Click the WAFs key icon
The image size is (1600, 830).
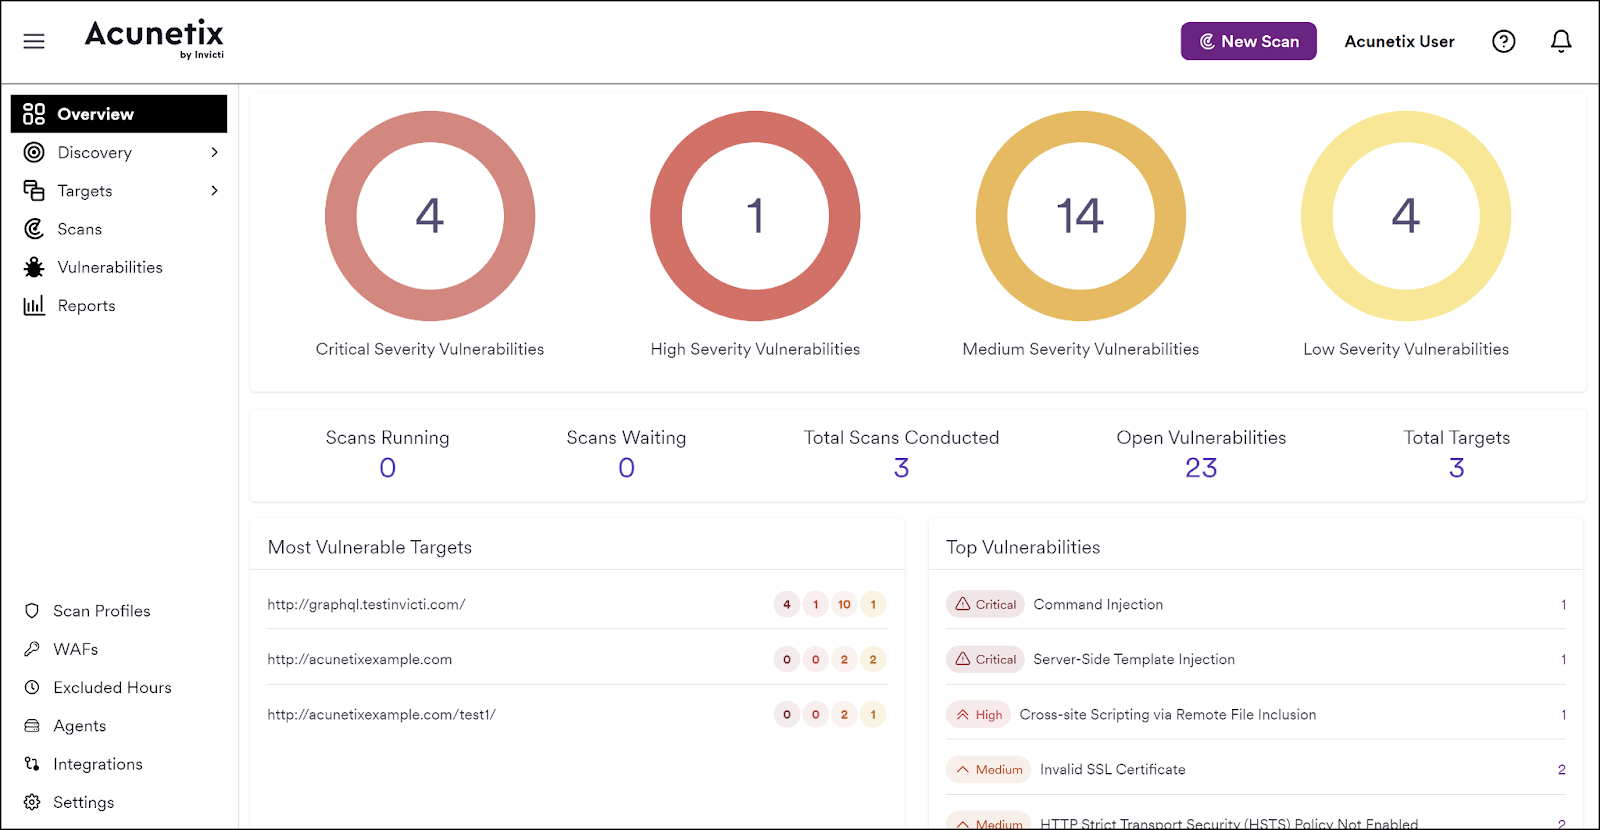[x=32, y=649]
